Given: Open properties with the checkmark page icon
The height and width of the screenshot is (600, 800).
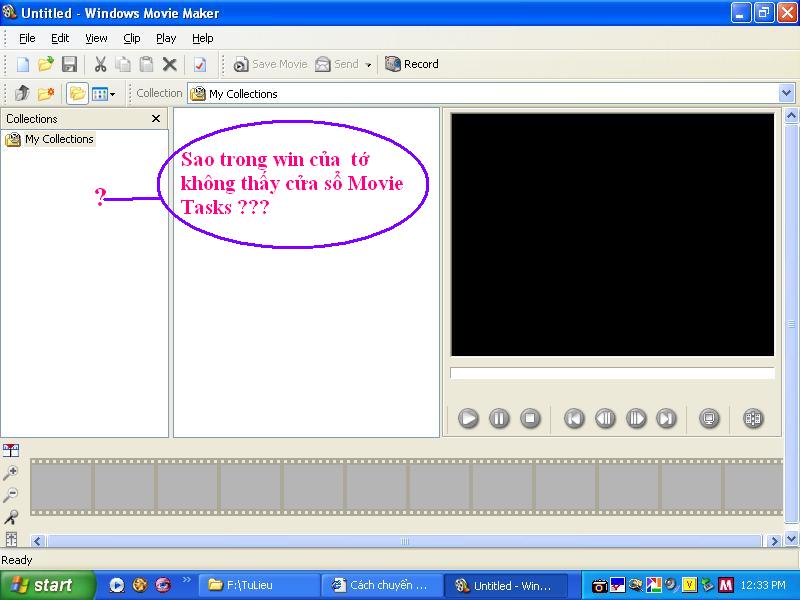Looking at the screenshot, I should (x=199, y=64).
